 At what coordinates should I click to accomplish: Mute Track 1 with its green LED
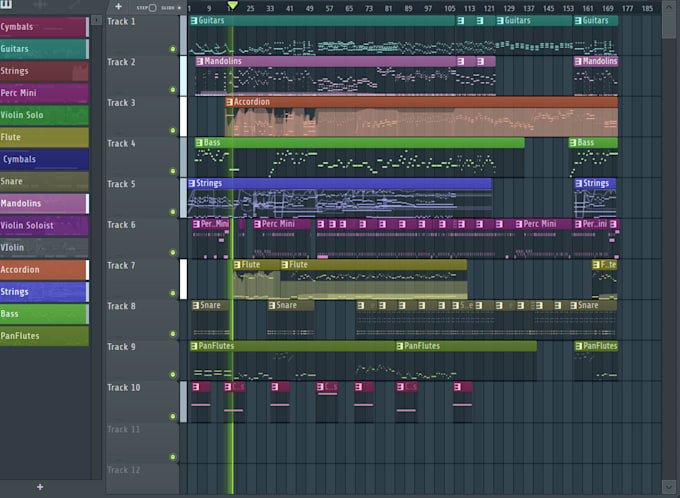tap(173, 49)
